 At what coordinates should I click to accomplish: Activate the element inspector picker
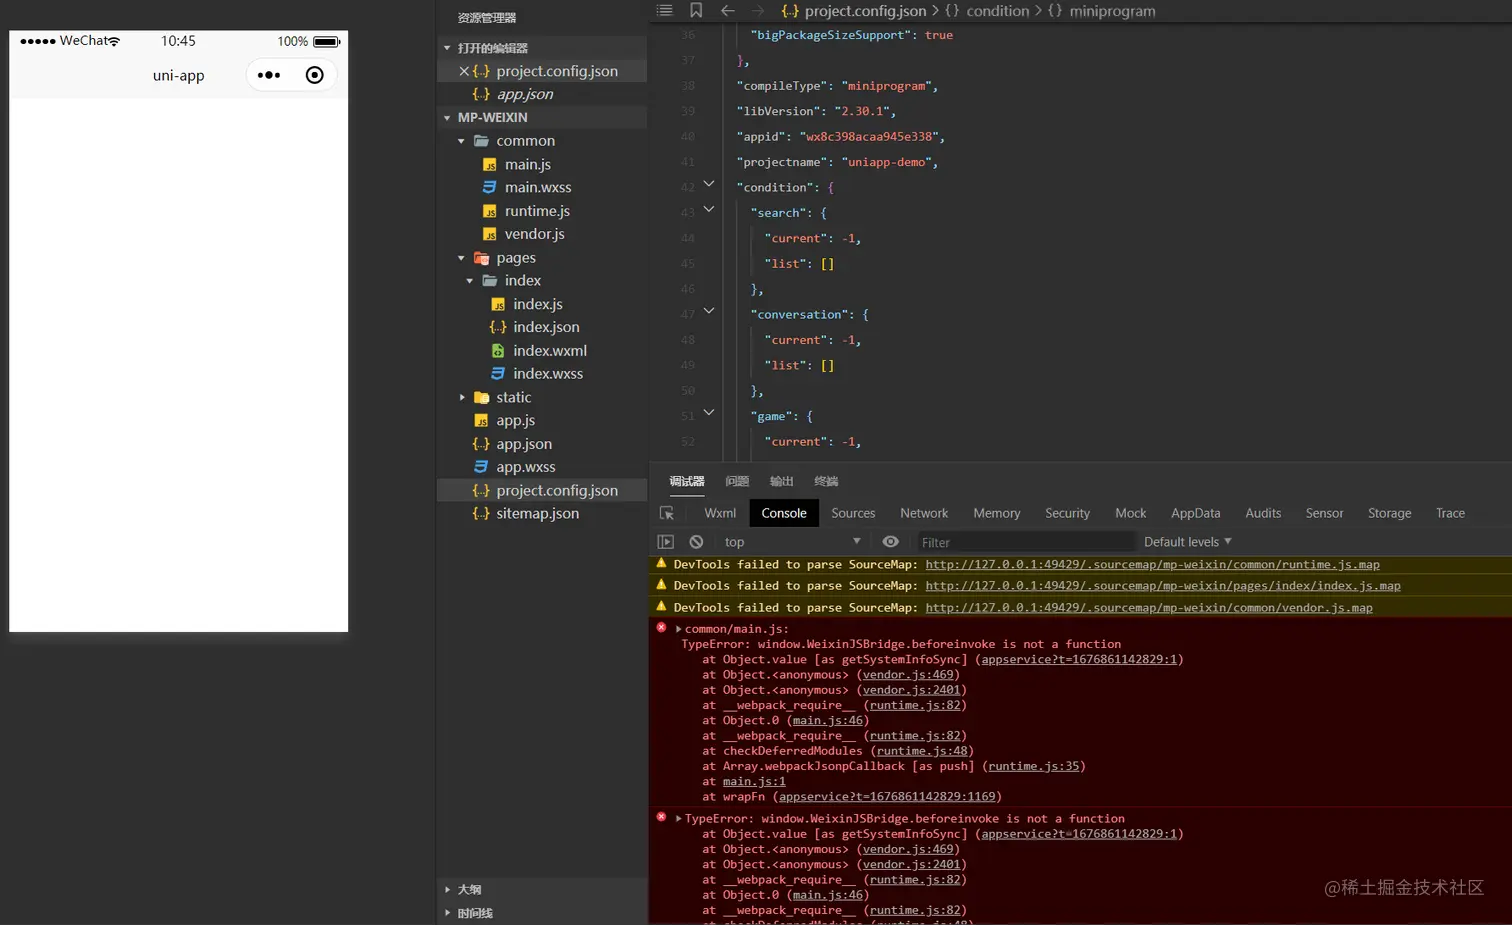(x=667, y=513)
